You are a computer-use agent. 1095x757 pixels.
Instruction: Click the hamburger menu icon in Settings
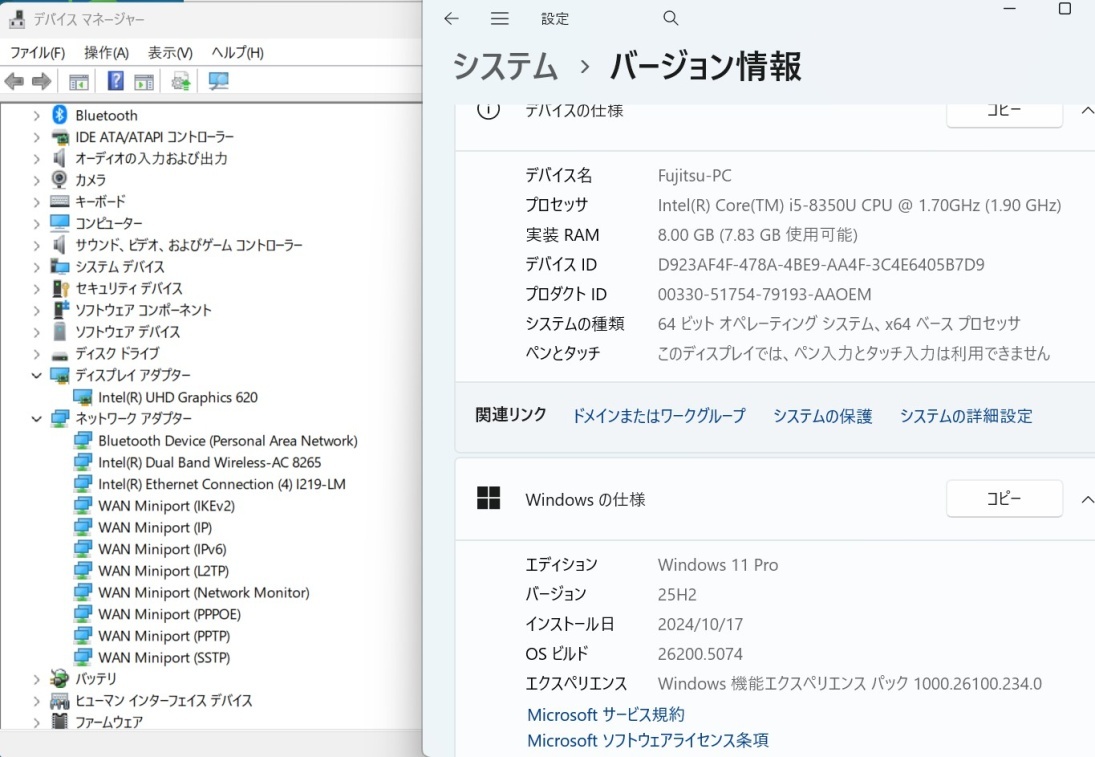tap(499, 18)
